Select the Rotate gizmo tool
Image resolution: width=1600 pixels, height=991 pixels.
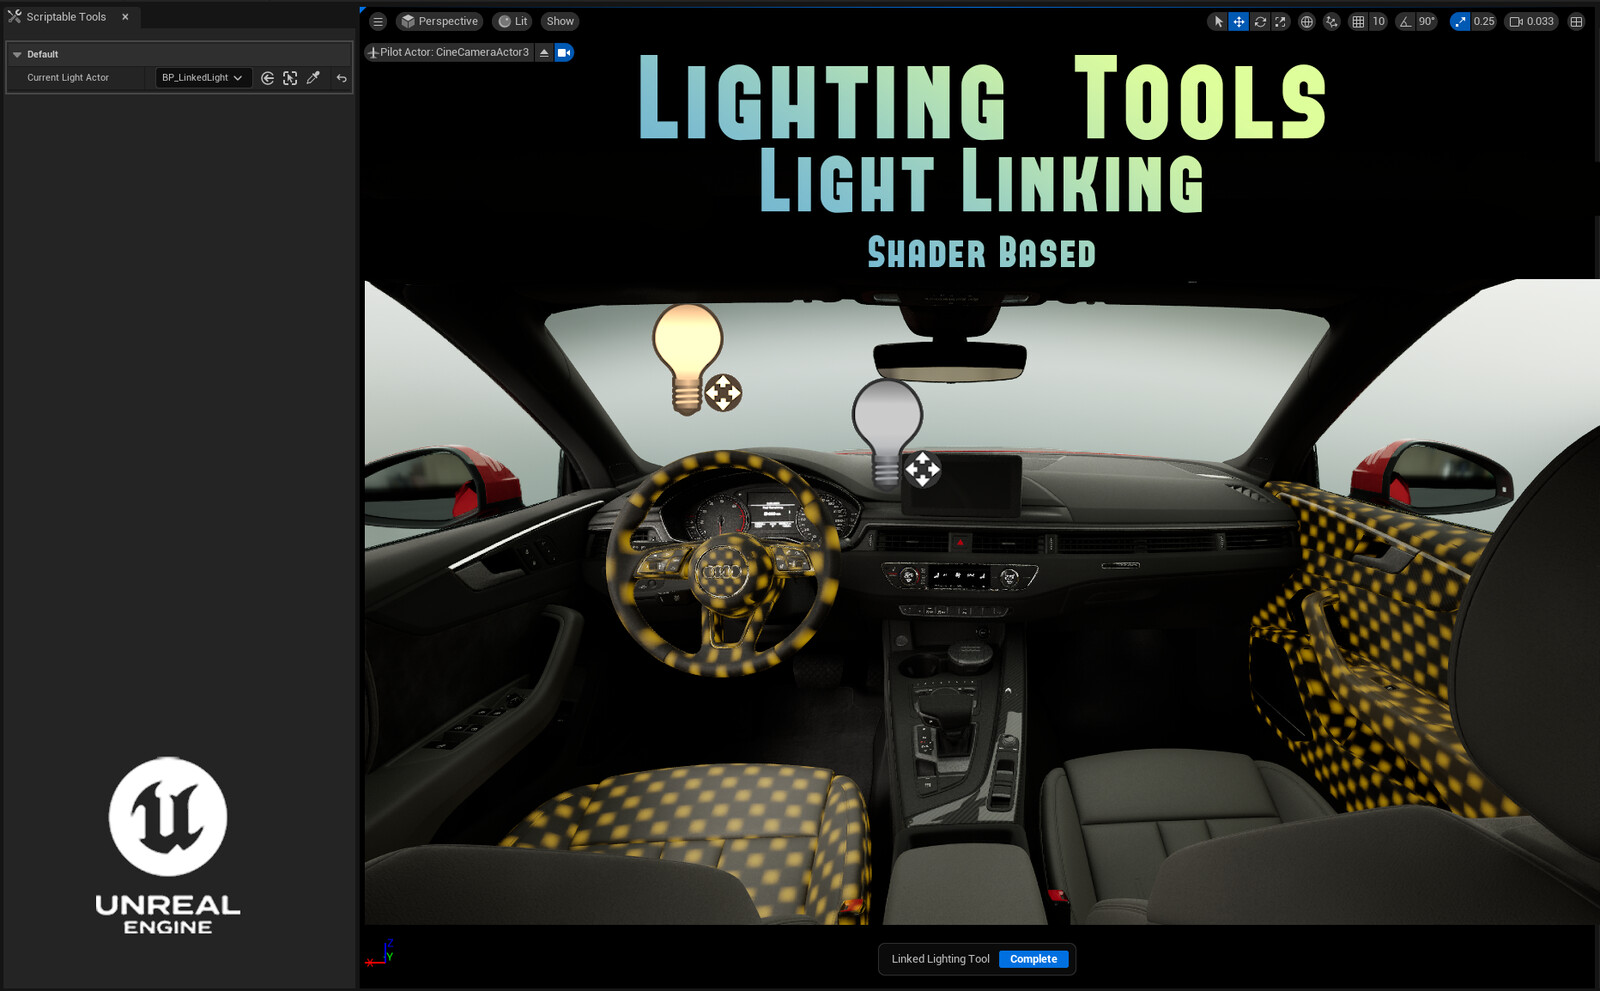click(x=1260, y=21)
